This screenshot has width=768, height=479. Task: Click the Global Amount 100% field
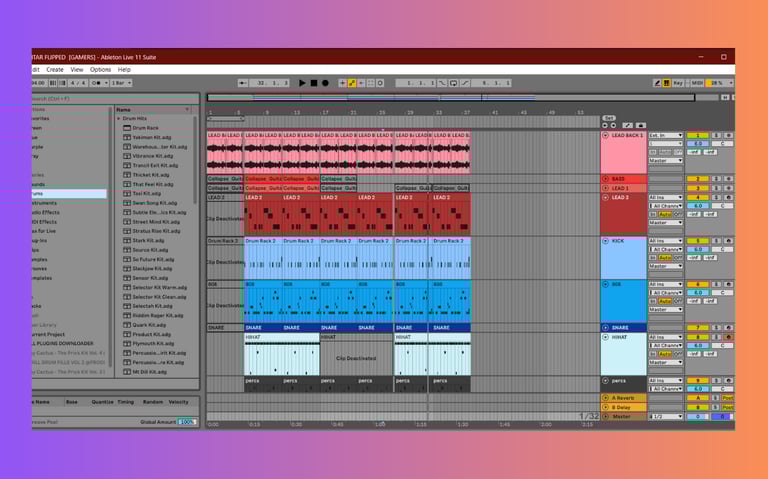(x=187, y=422)
